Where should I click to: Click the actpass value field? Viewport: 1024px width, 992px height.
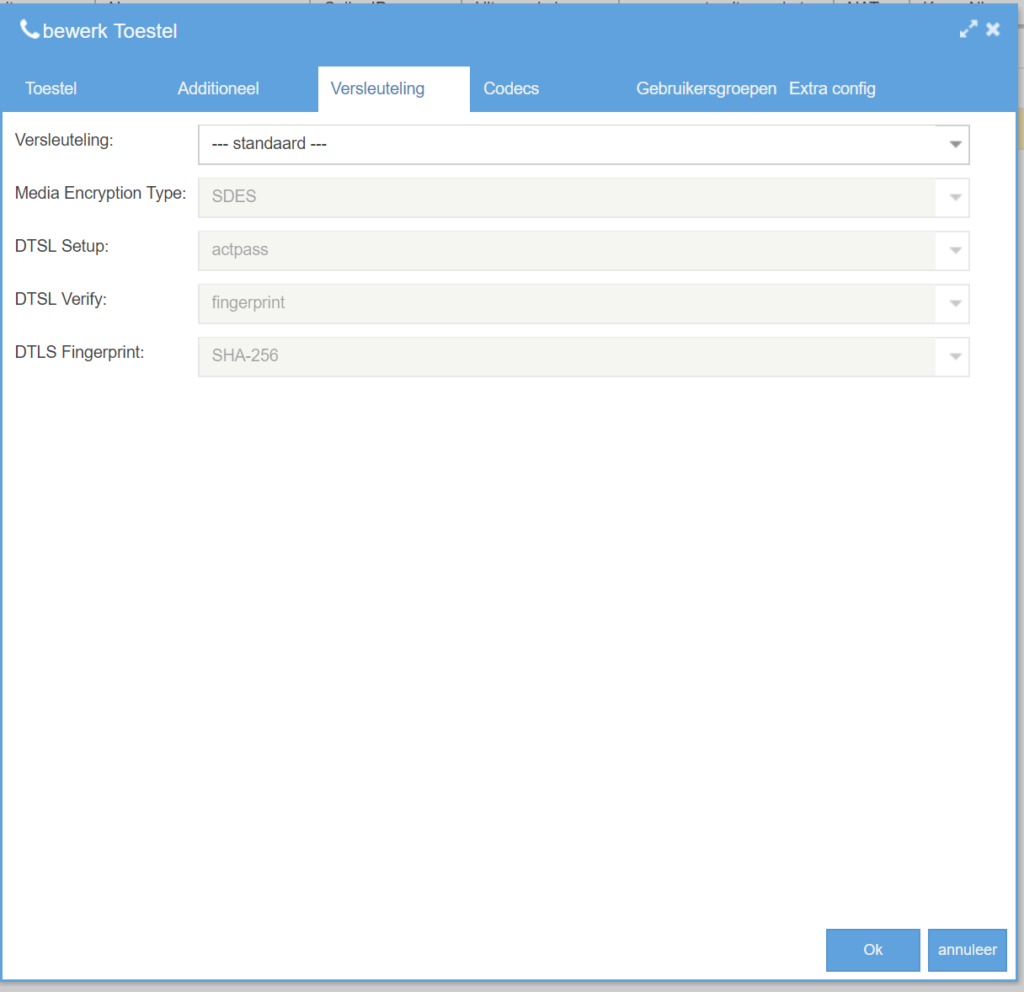coord(566,250)
